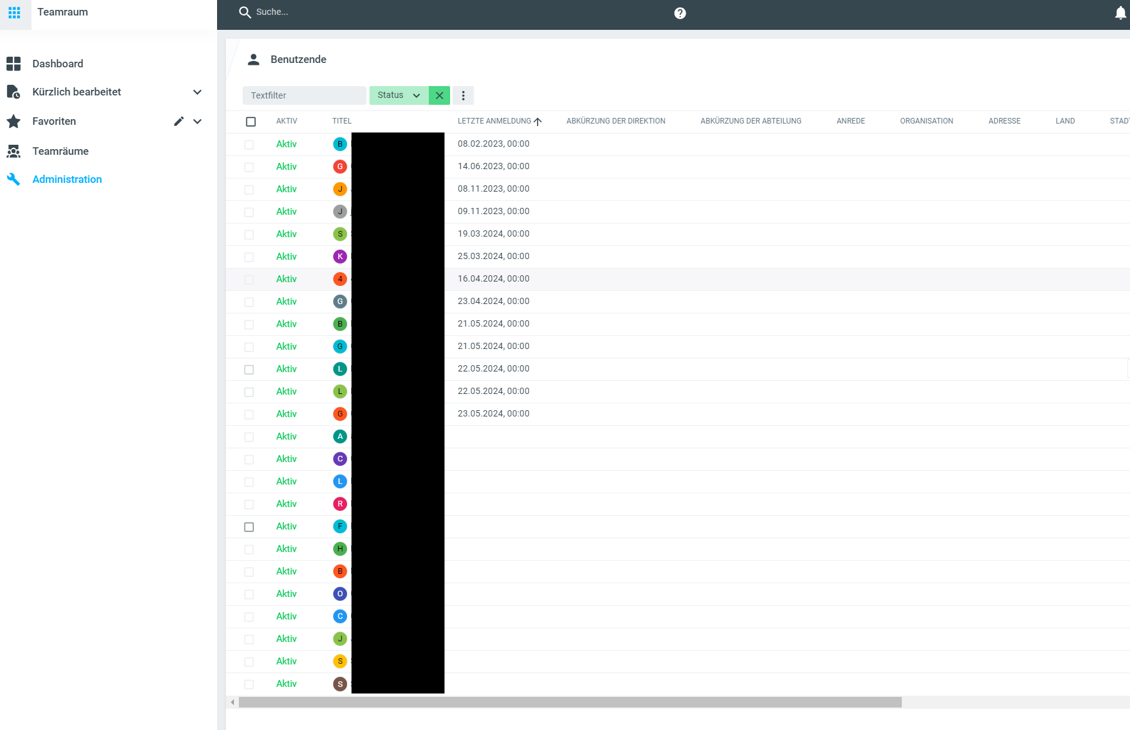Screen dimensions: 1130x734
Task: Toggle the select-all checkbox in header
Action: (x=251, y=122)
